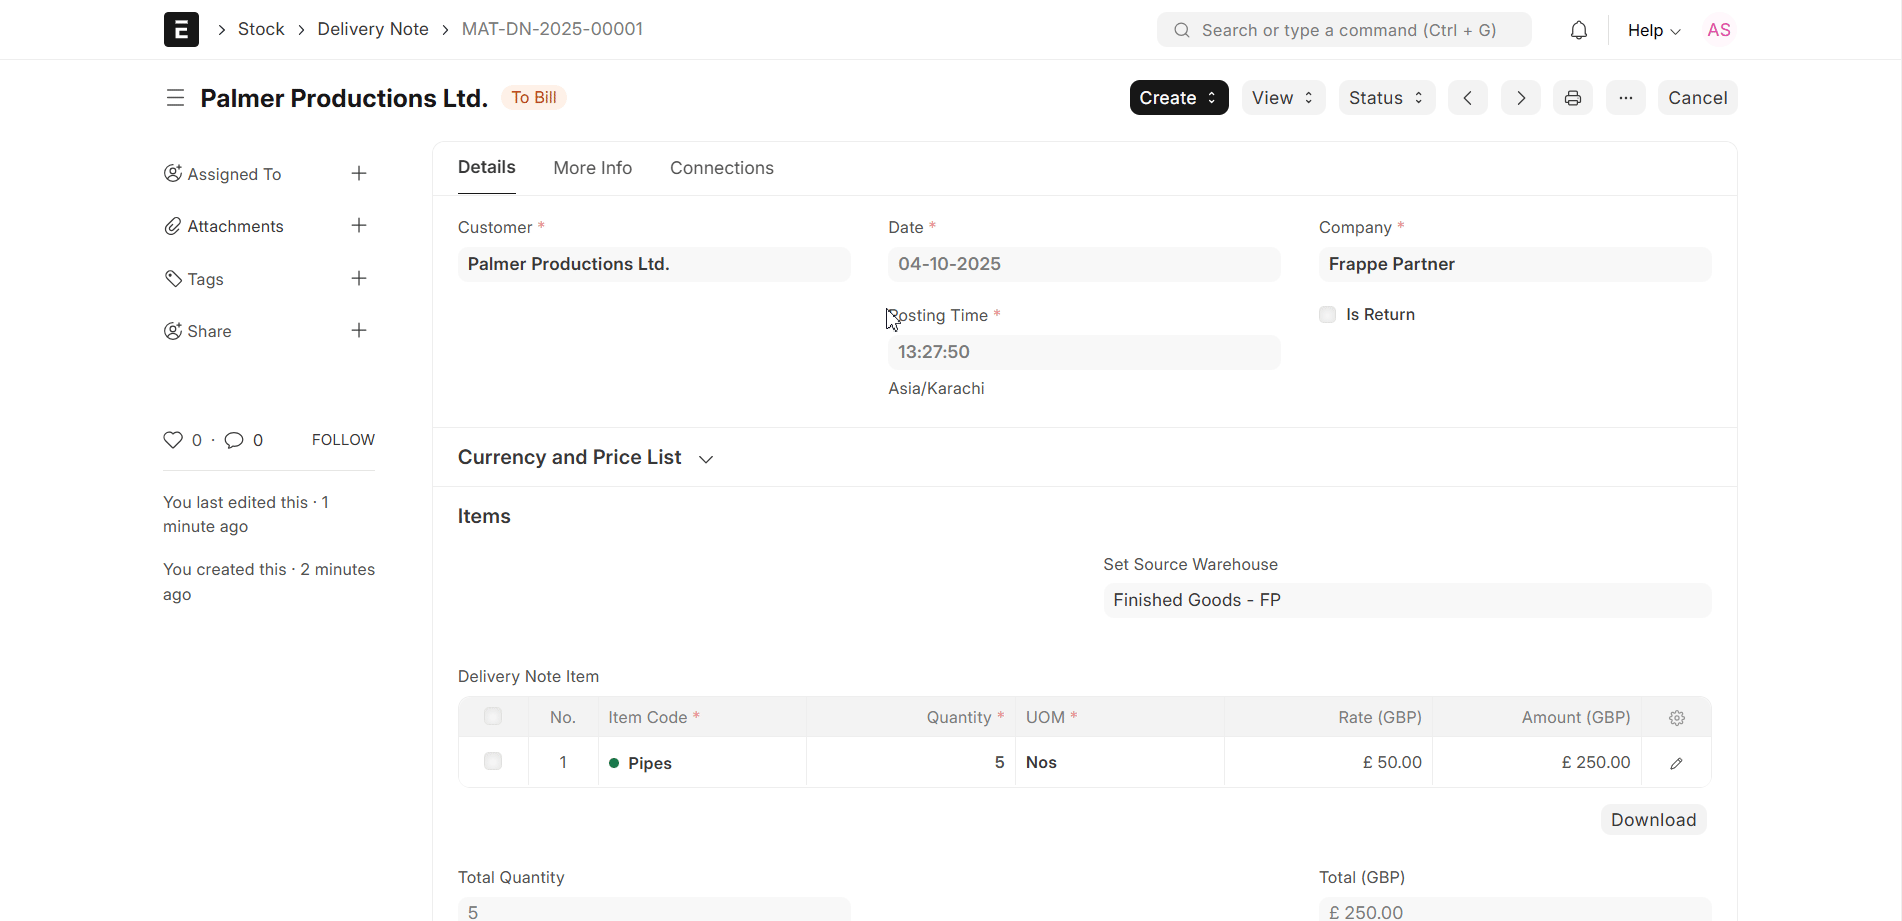Switch to the More Info tab

point(592,168)
